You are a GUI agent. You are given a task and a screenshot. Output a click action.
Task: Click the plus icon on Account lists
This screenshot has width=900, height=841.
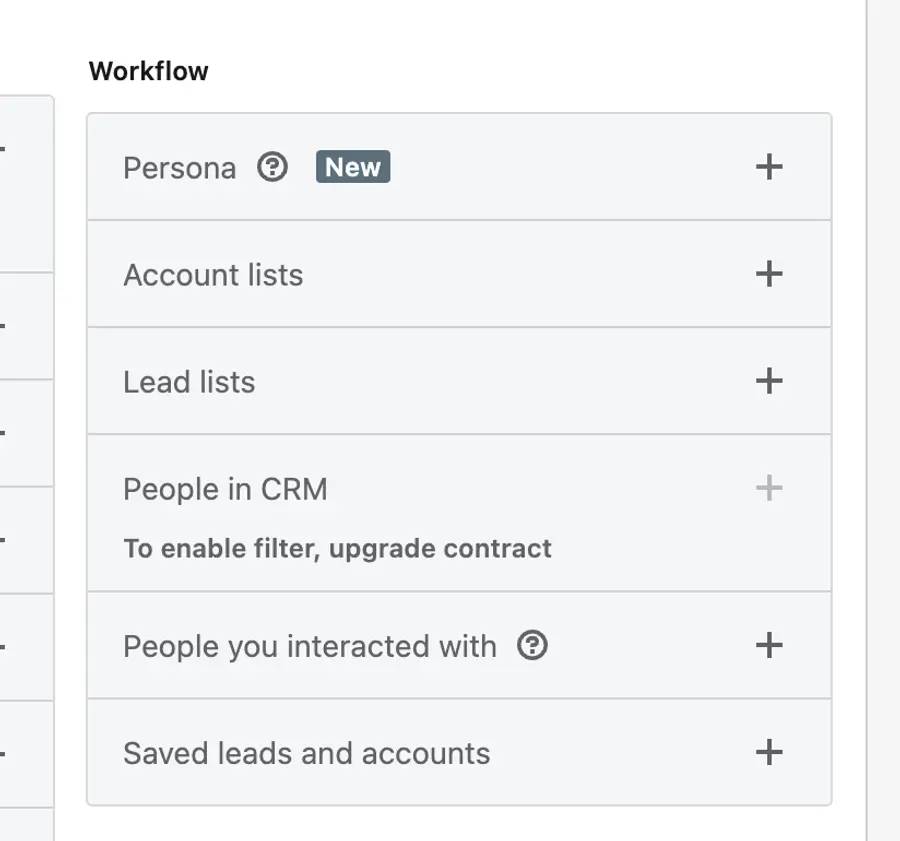point(769,274)
